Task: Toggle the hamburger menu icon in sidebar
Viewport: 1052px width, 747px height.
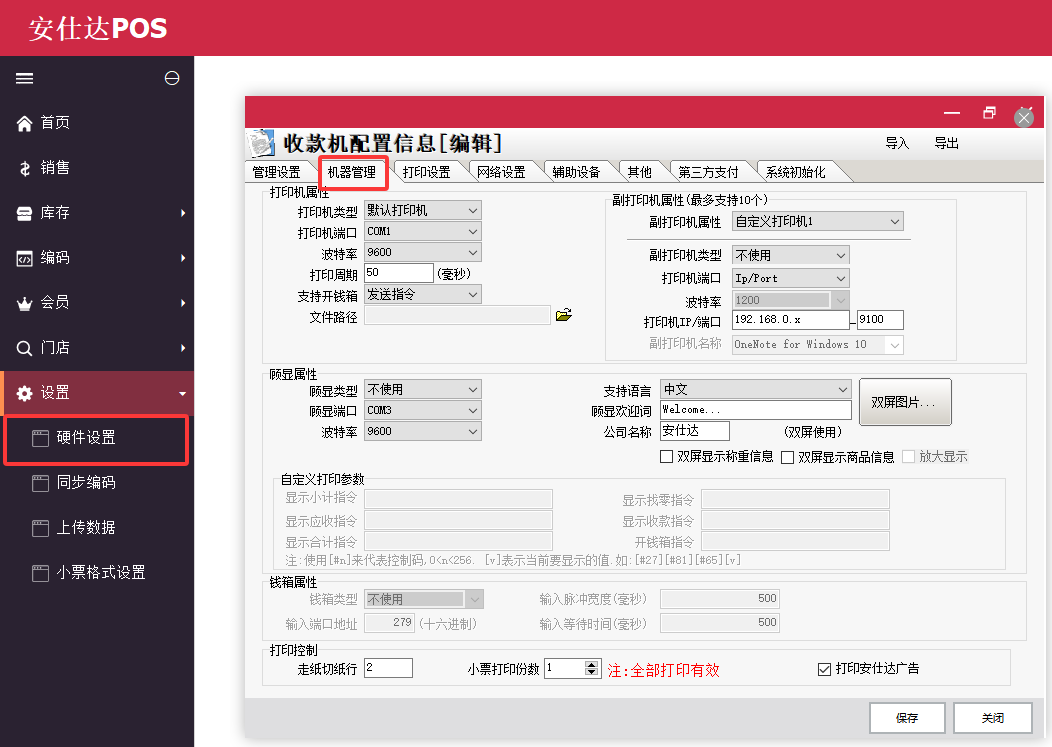Action: (x=24, y=79)
